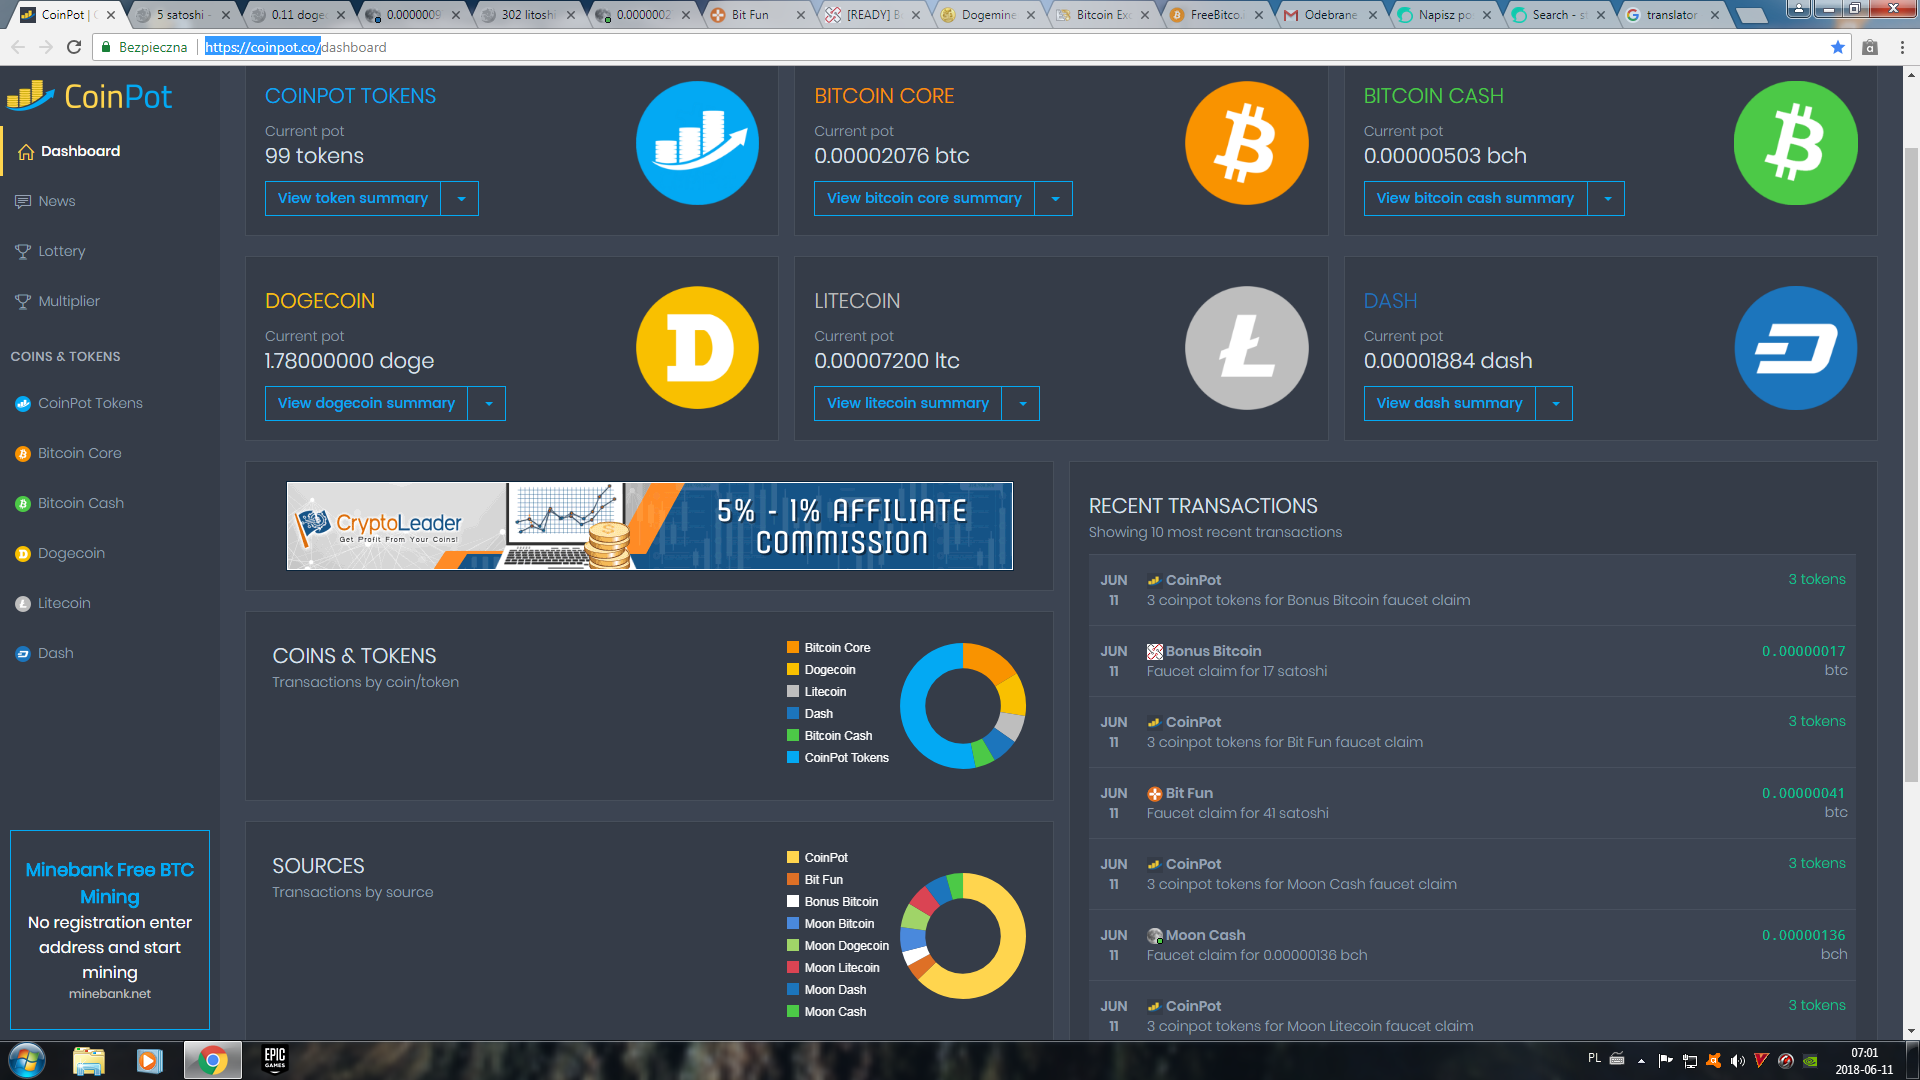Click View bitcoin cash summary button
This screenshot has width=1920, height=1080.
(x=1474, y=199)
